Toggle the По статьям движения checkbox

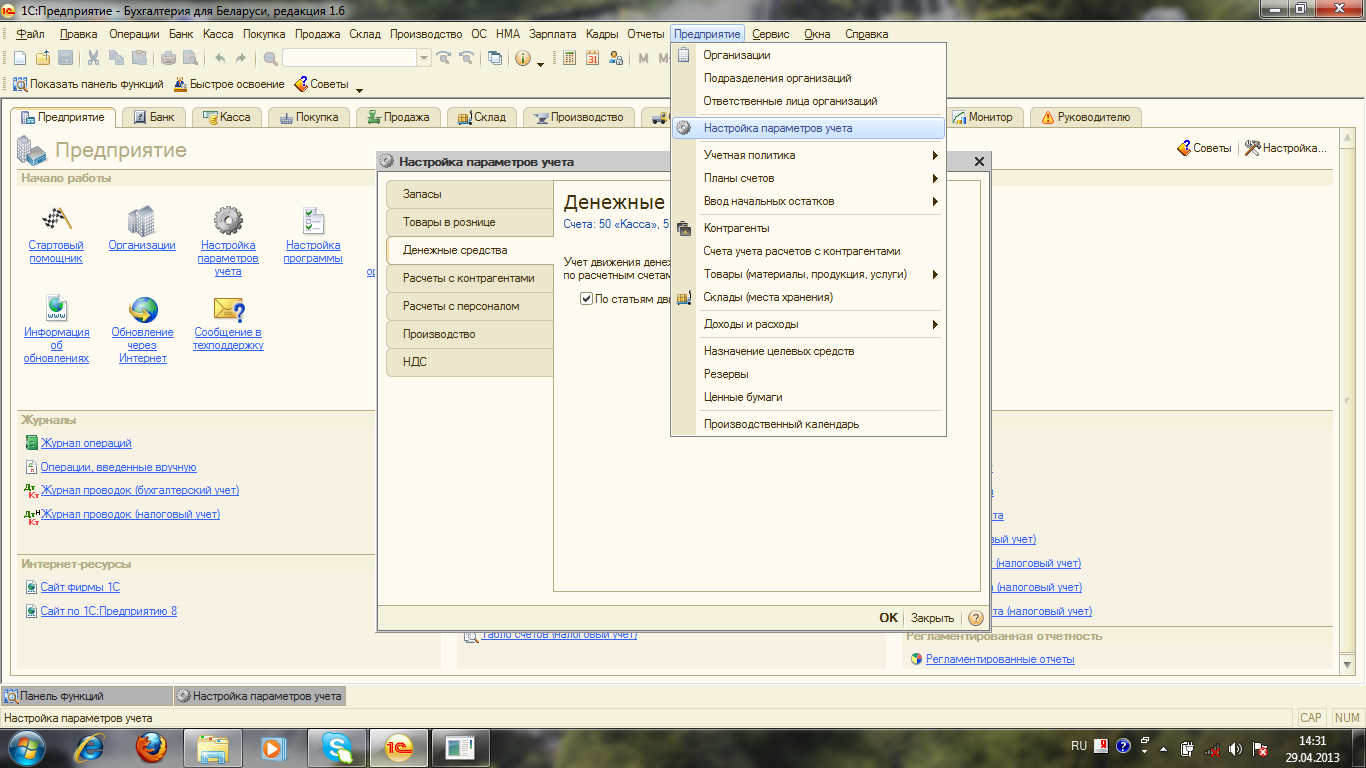(x=587, y=298)
